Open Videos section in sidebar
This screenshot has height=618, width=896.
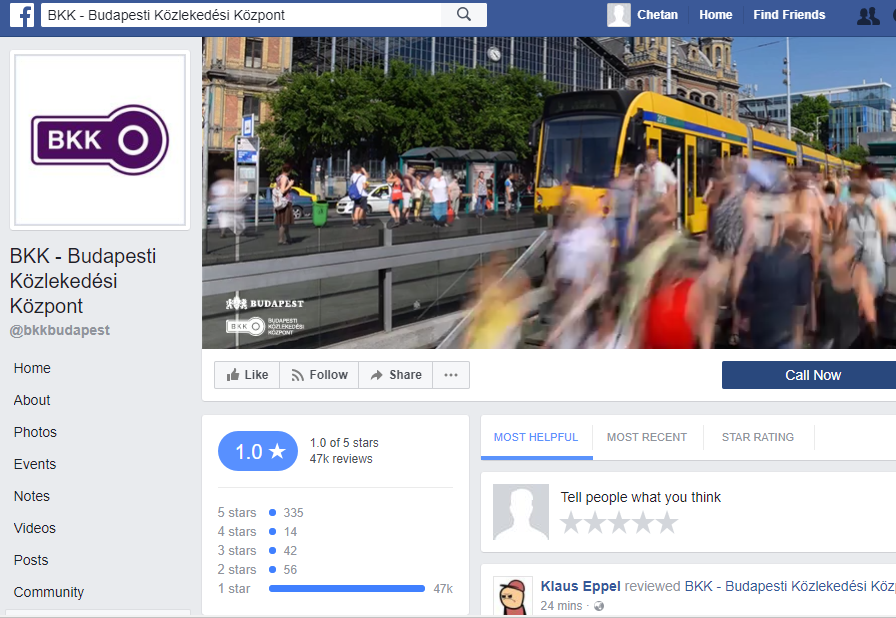(x=35, y=528)
